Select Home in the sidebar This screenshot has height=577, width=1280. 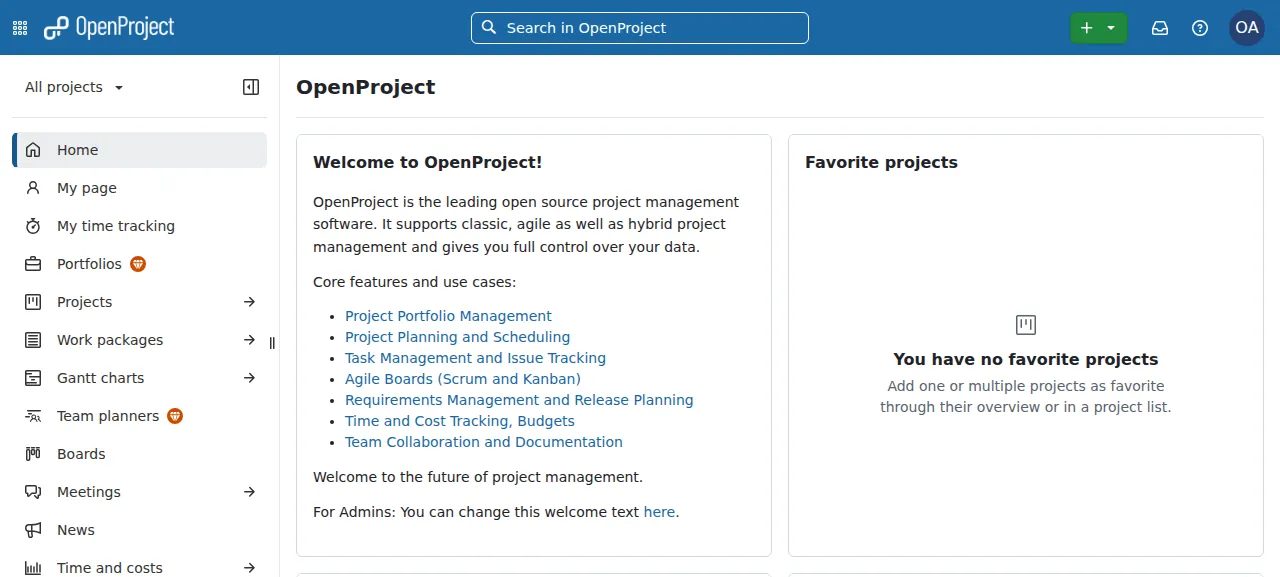(140, 150)
